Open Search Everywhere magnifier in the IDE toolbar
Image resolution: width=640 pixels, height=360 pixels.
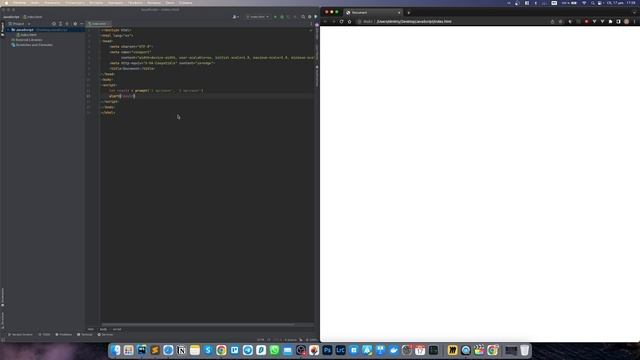point(303,17)
